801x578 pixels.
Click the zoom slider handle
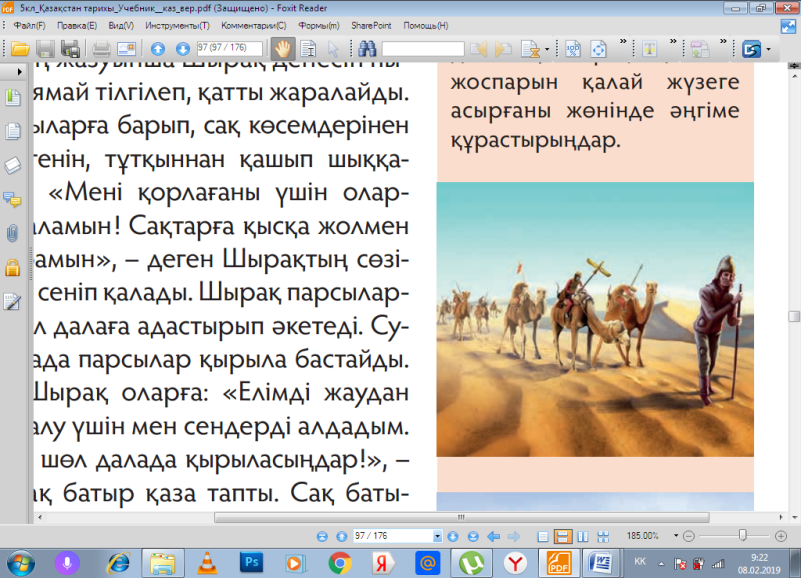(742, 535)
